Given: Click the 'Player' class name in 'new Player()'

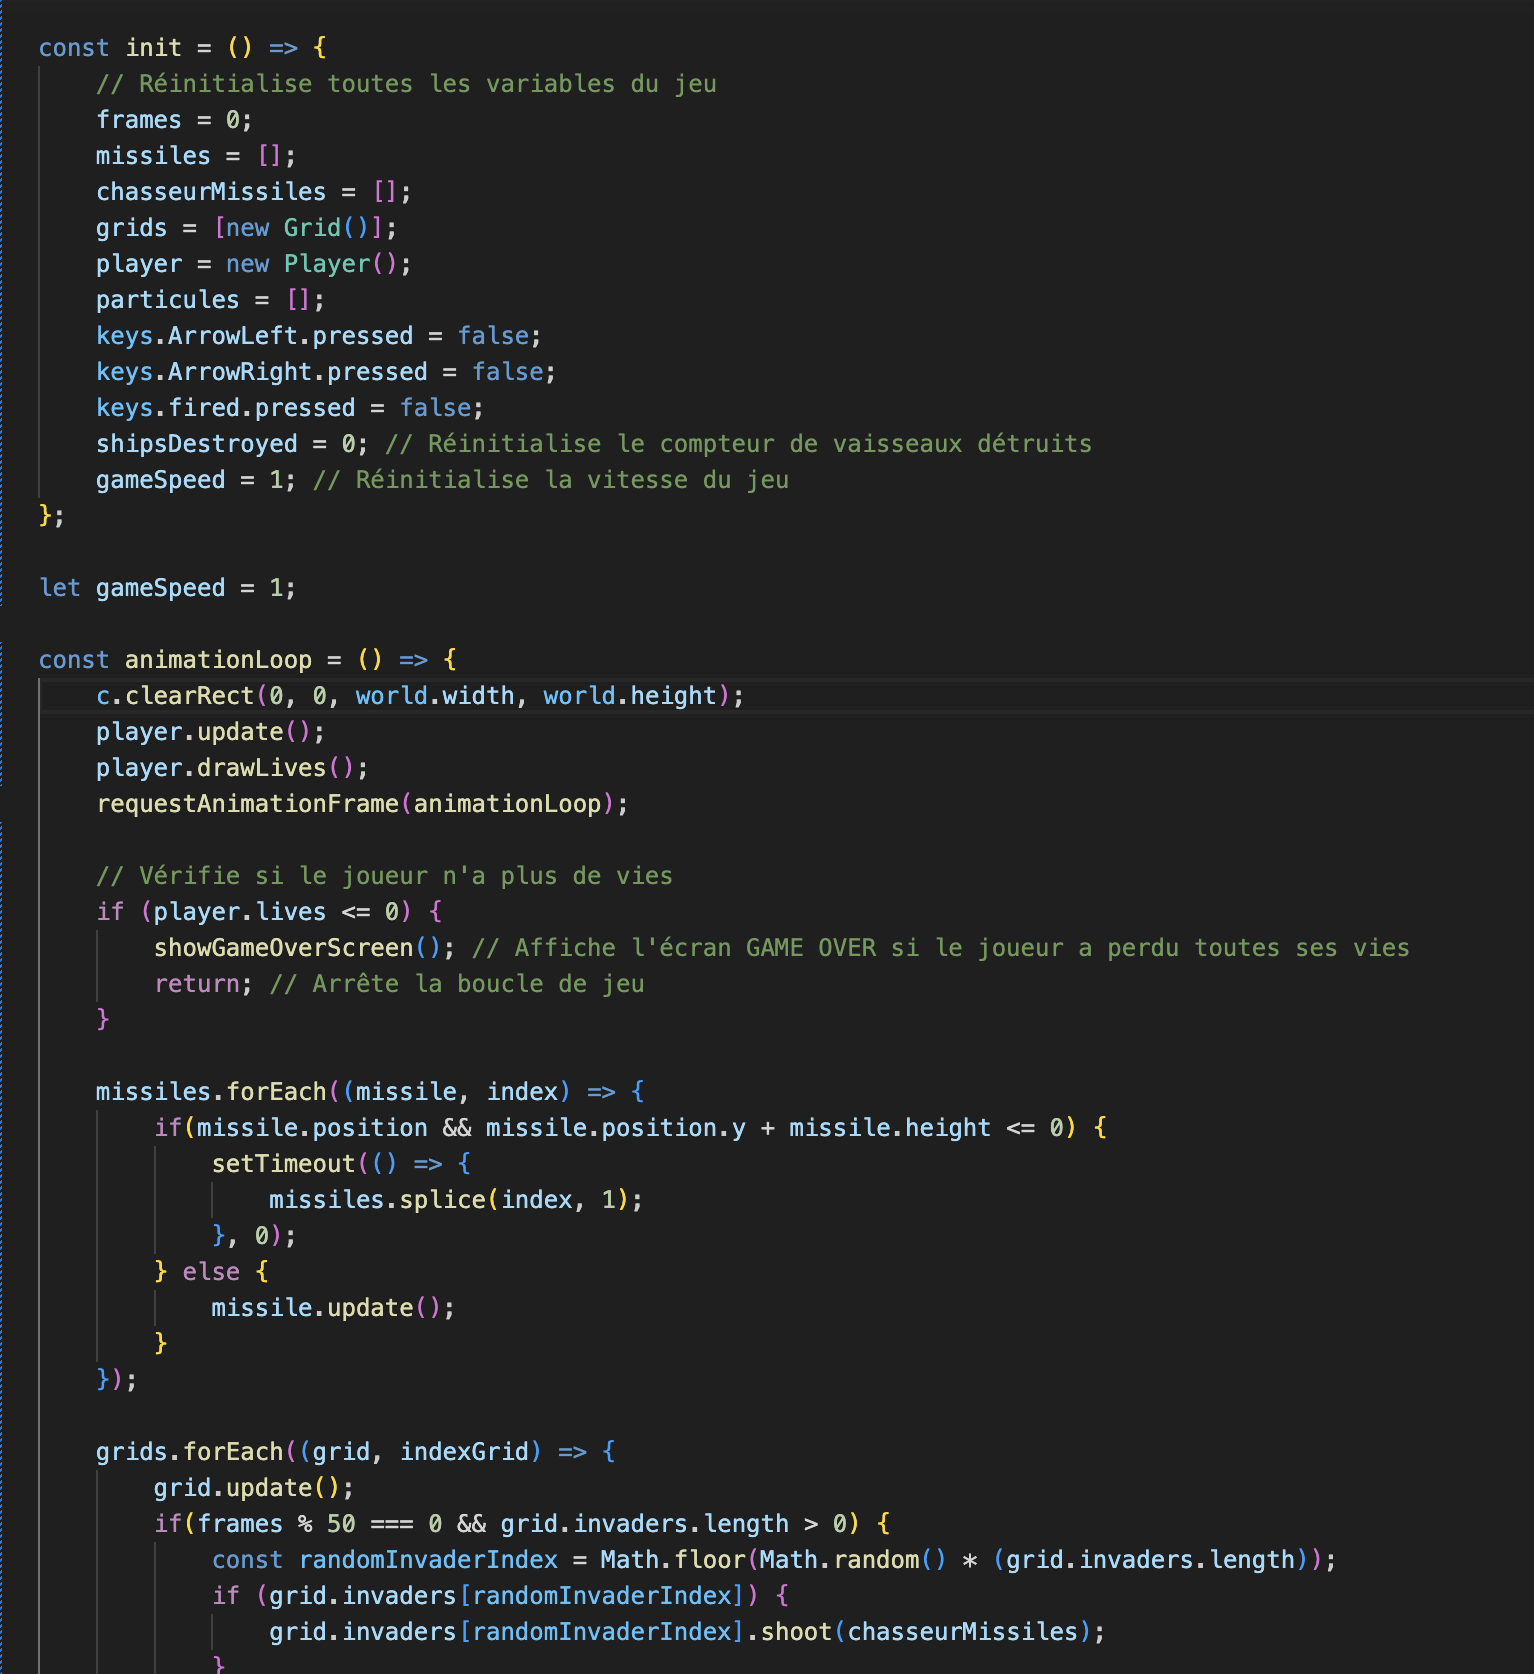Looking at the screenshot, I should coord(327,264).
